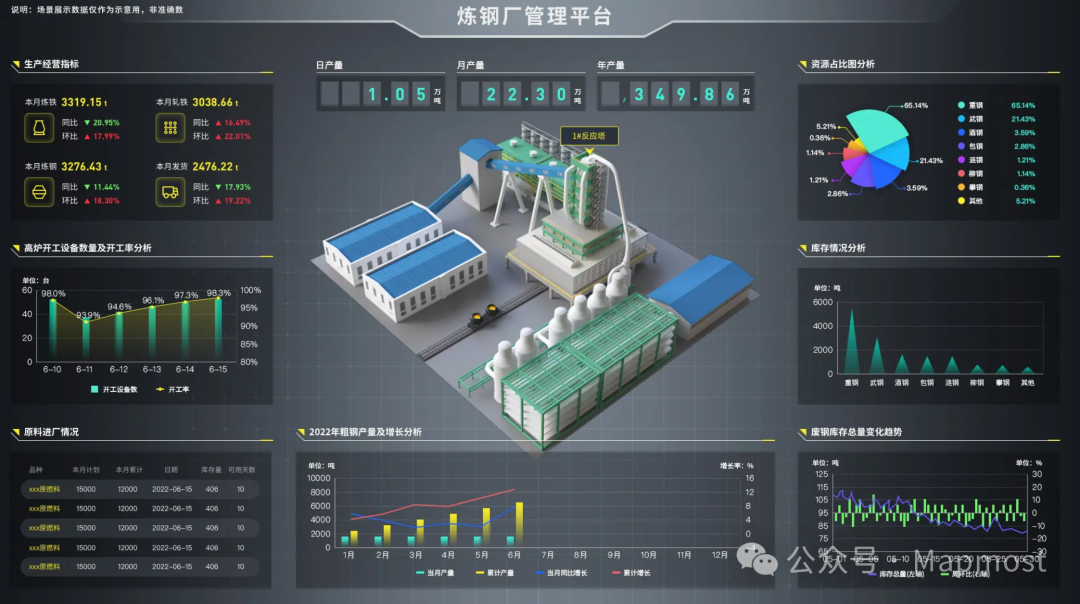The width and height of the screenshot is (1080, 604).
Task: Click the 生产经营指标 panel title
Action: click(x=52, y=64)
